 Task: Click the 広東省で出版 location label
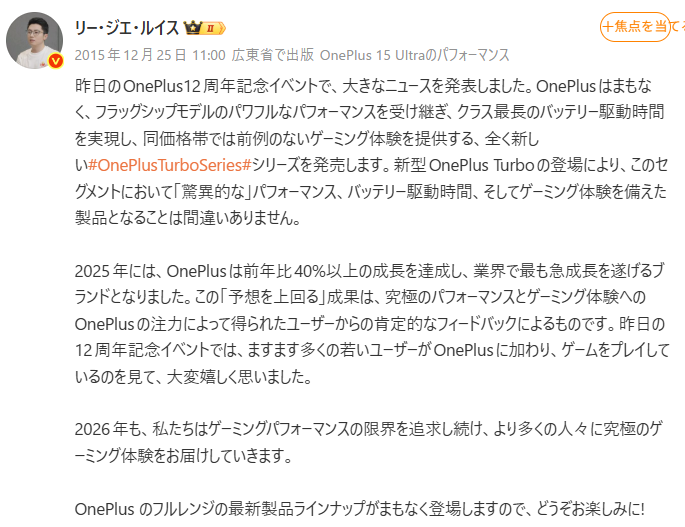coord(273,55)
